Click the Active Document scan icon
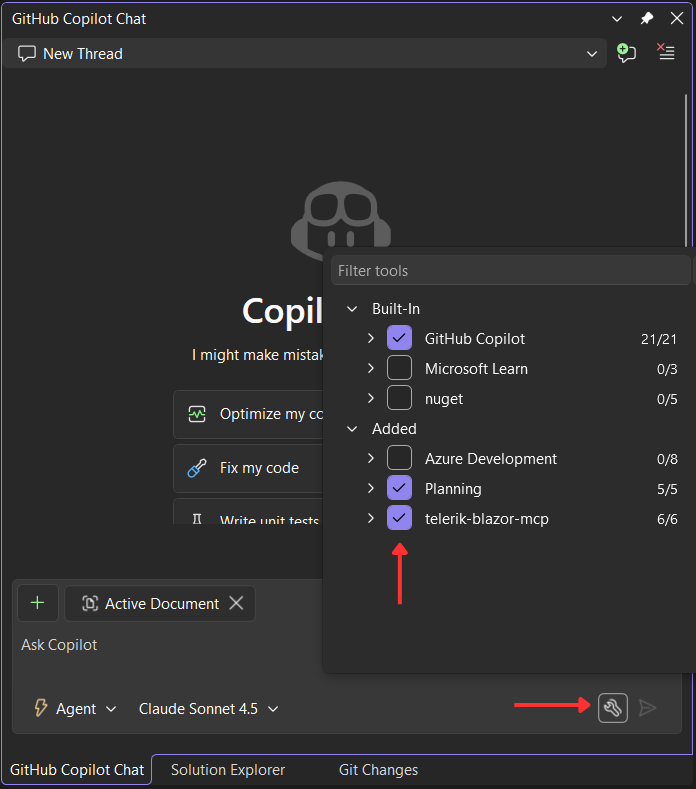 click(x=90, y=603)
